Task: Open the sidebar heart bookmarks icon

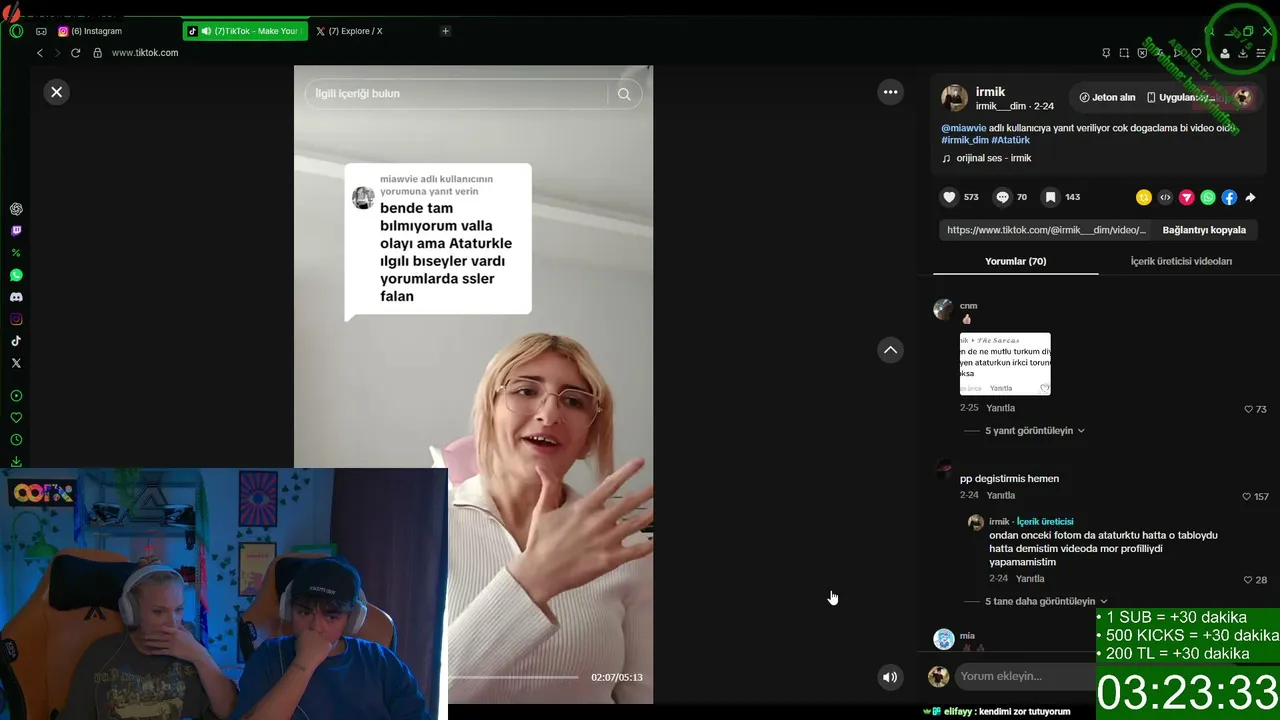Action: point(16,418)
